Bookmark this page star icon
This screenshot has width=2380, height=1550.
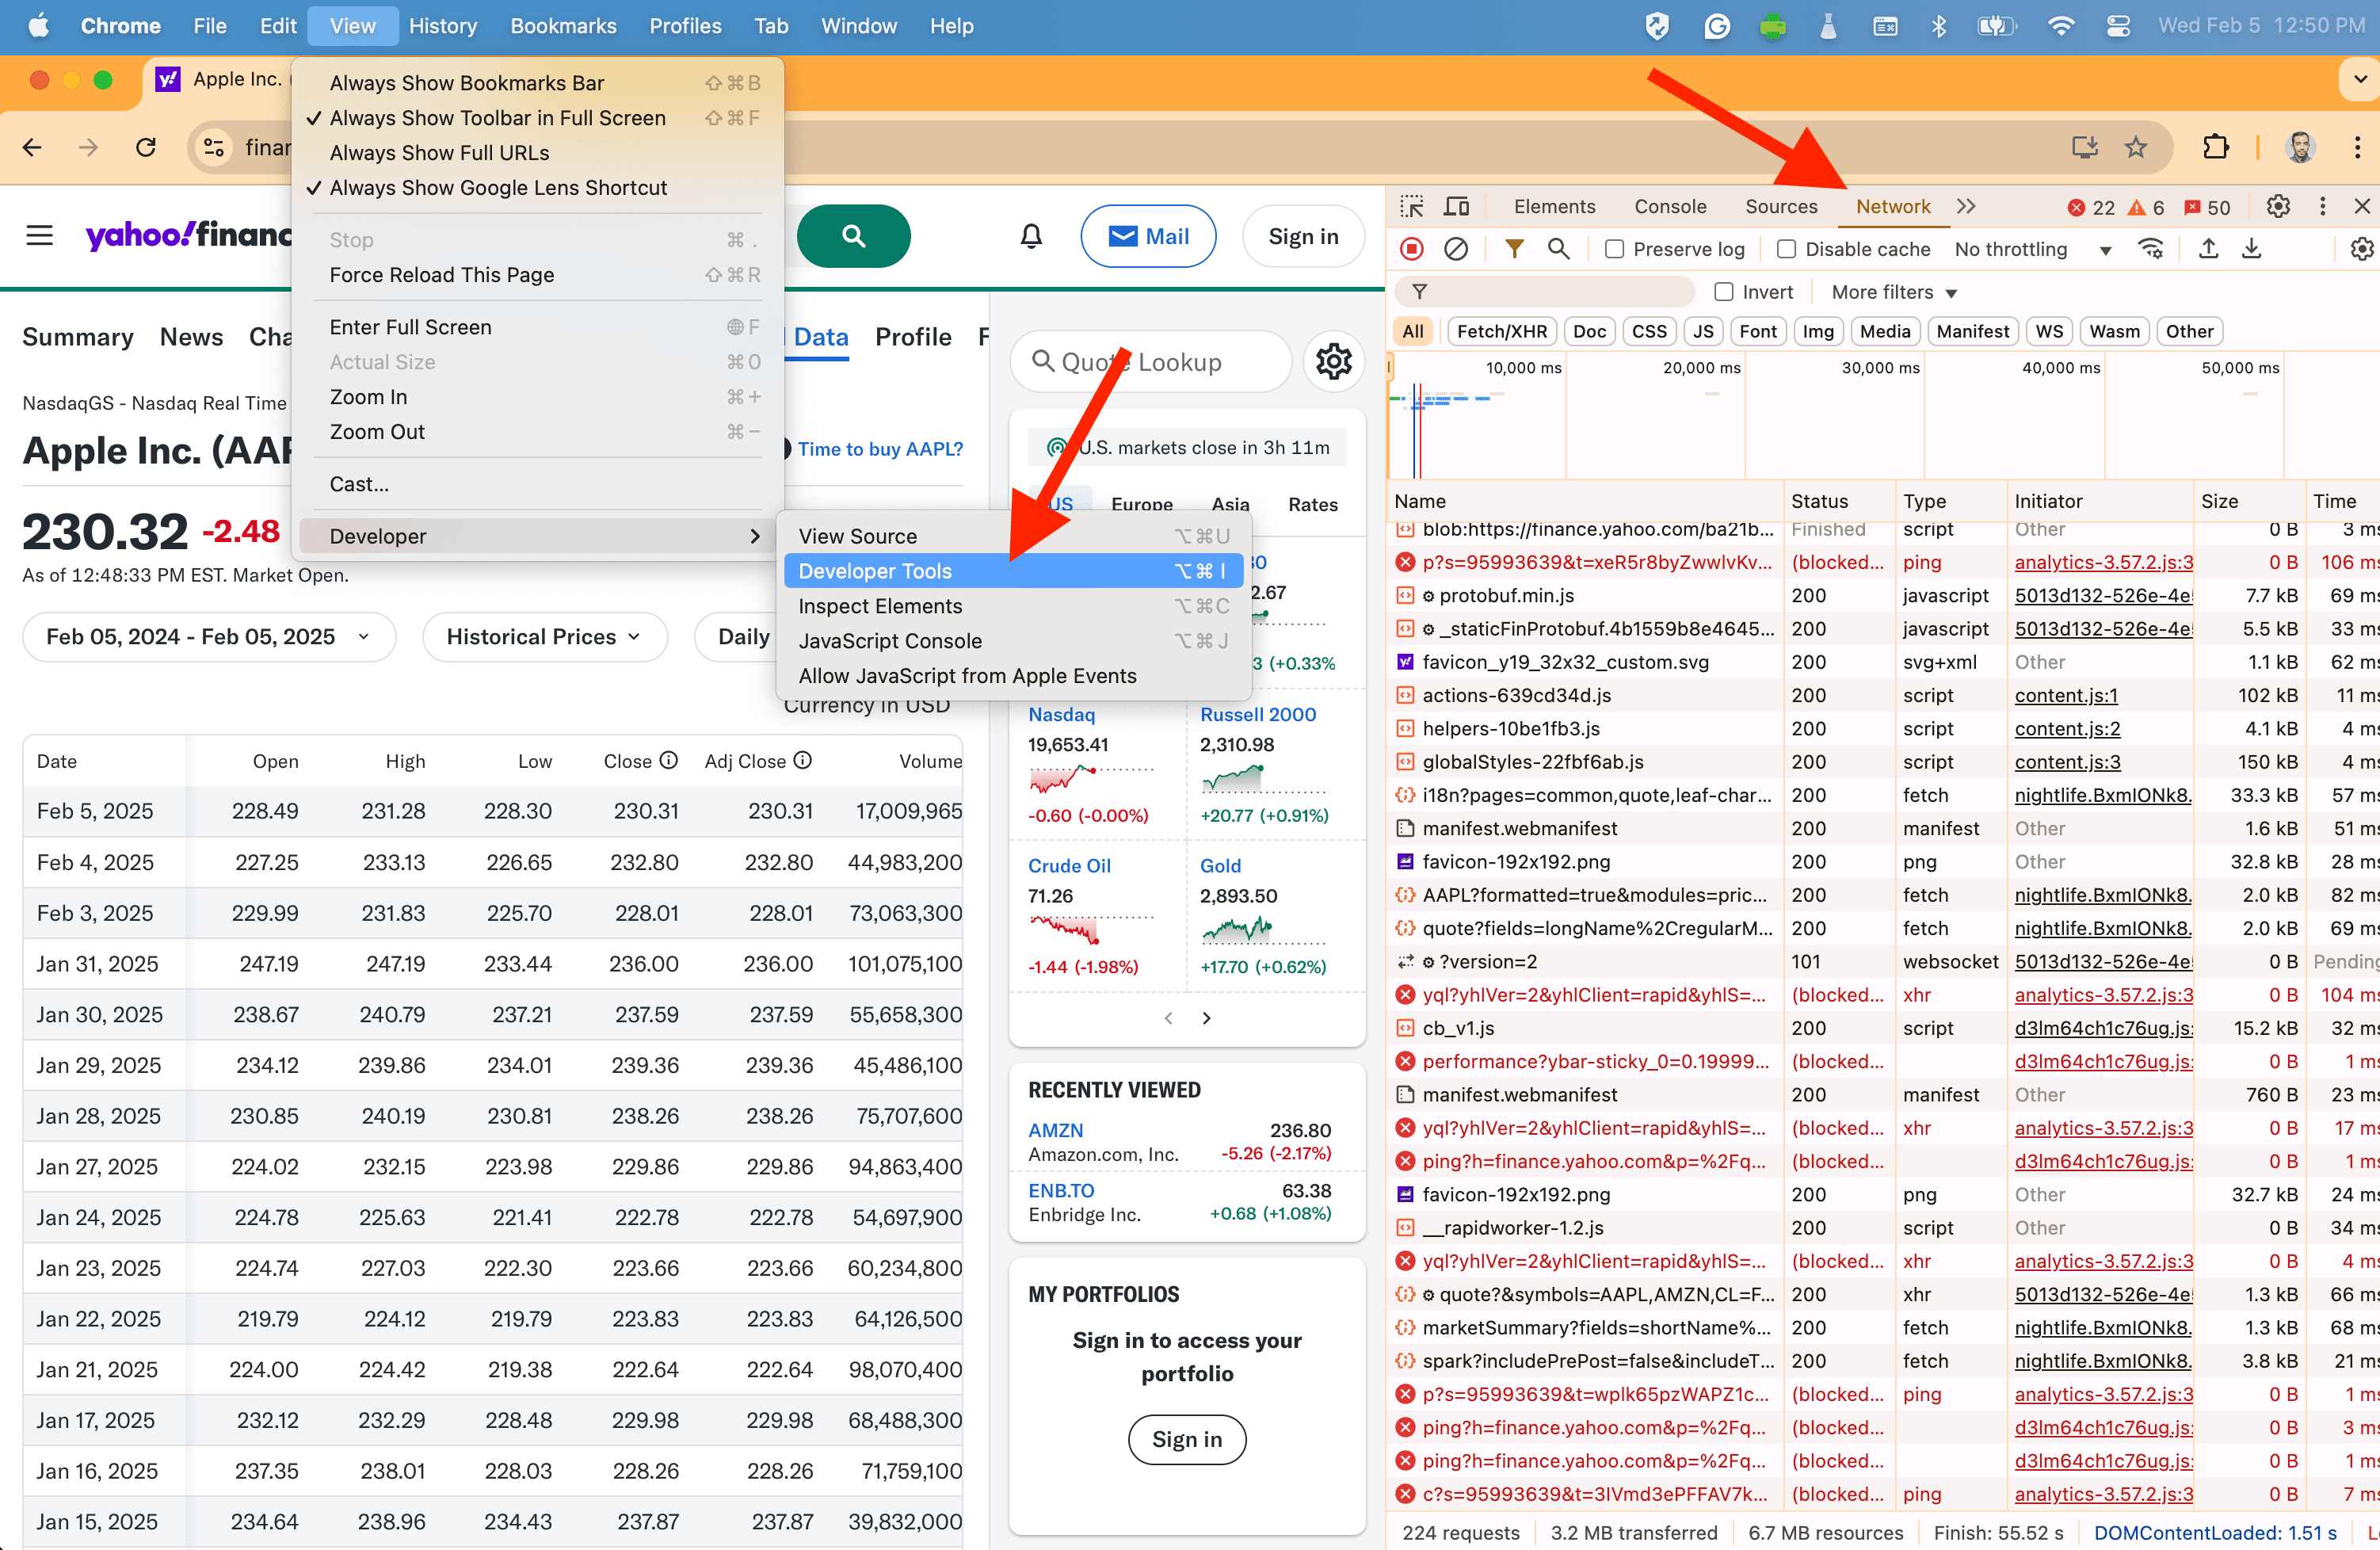(x=2135, y=148)
